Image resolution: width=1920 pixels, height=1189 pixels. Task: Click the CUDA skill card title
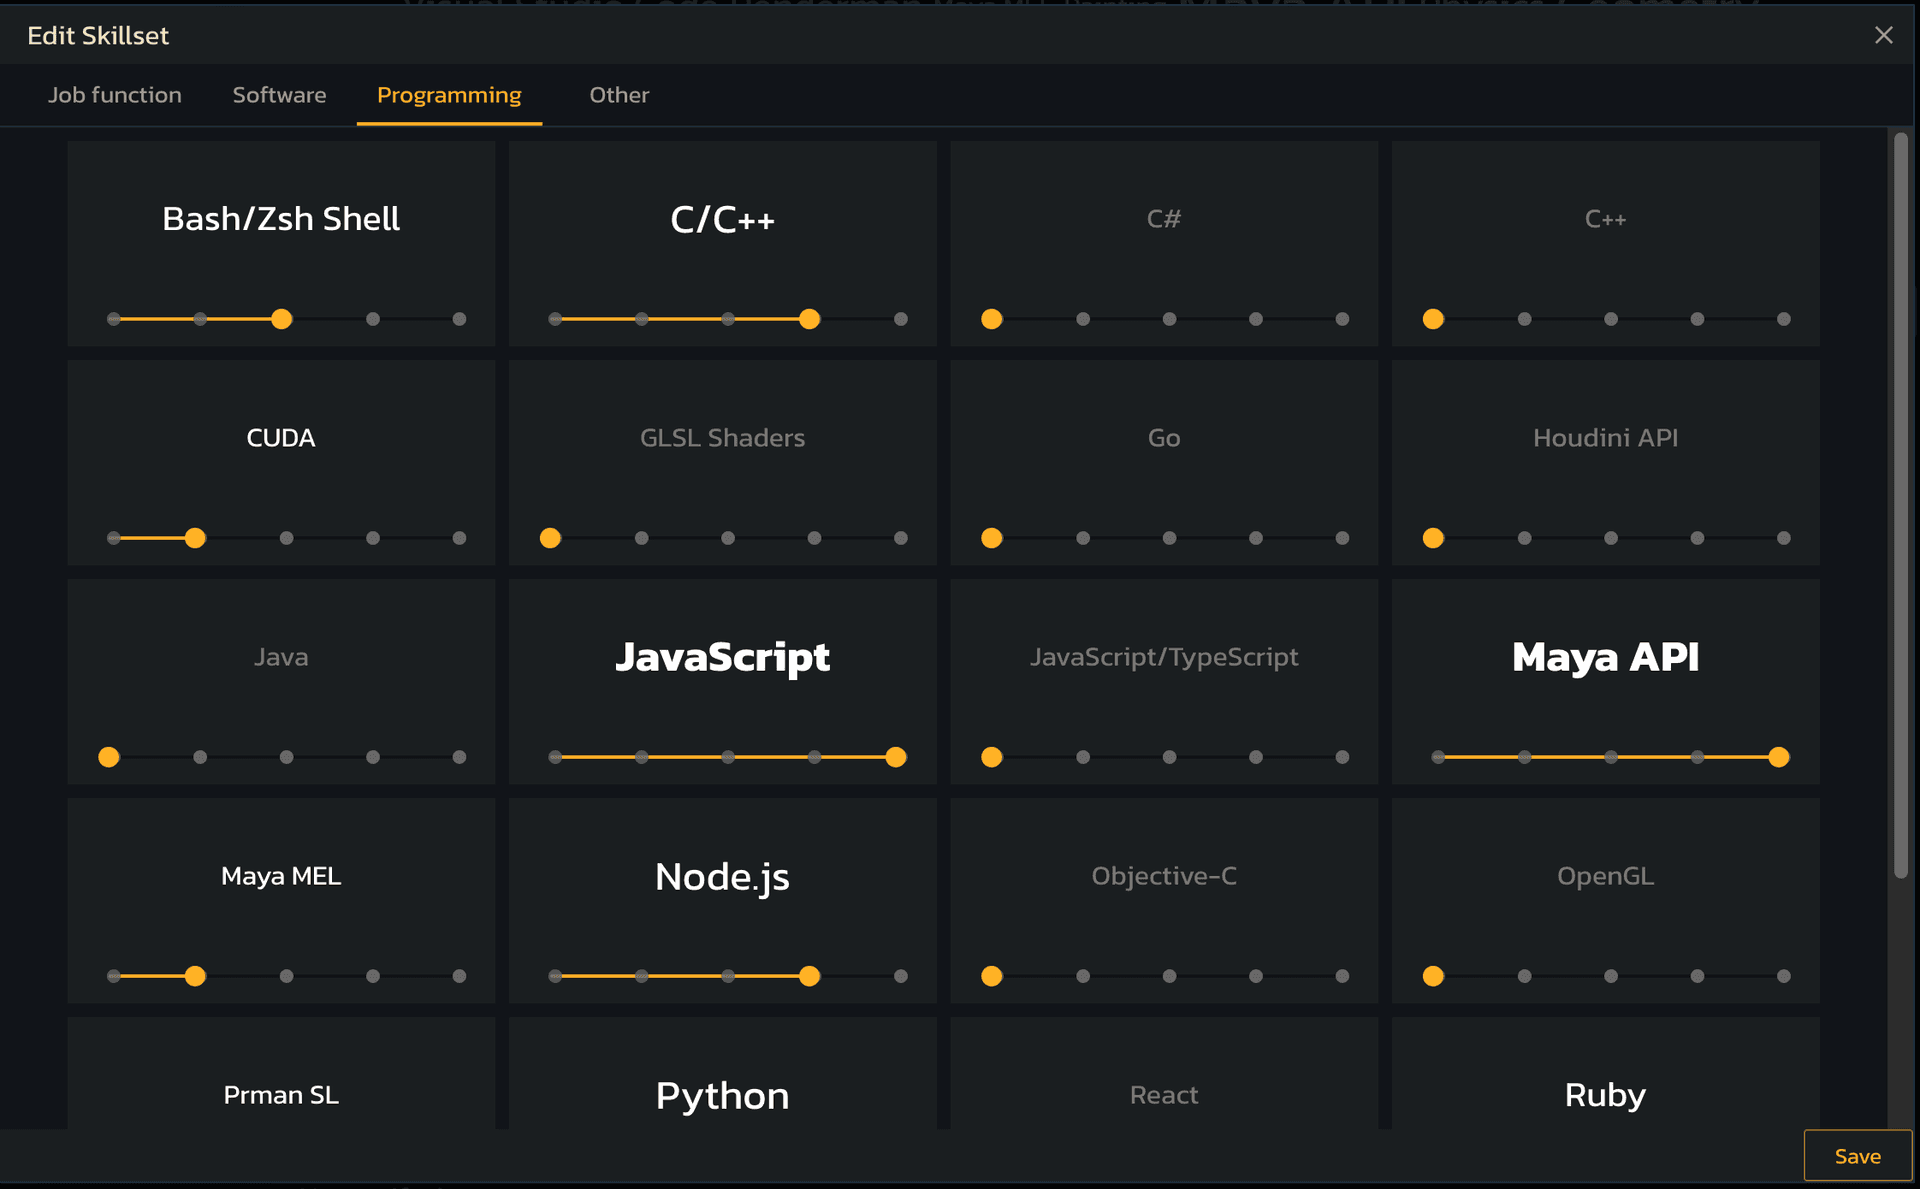pyautogui.click(x=281, y=438)
